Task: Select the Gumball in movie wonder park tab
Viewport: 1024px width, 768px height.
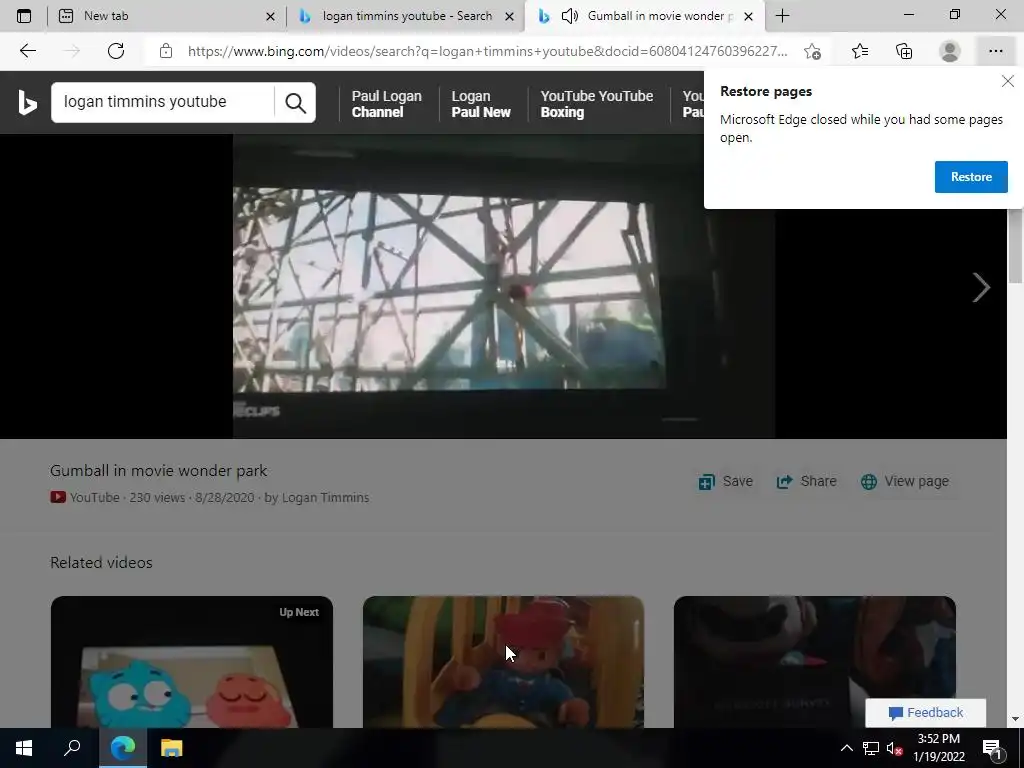Action: [643, 16]
